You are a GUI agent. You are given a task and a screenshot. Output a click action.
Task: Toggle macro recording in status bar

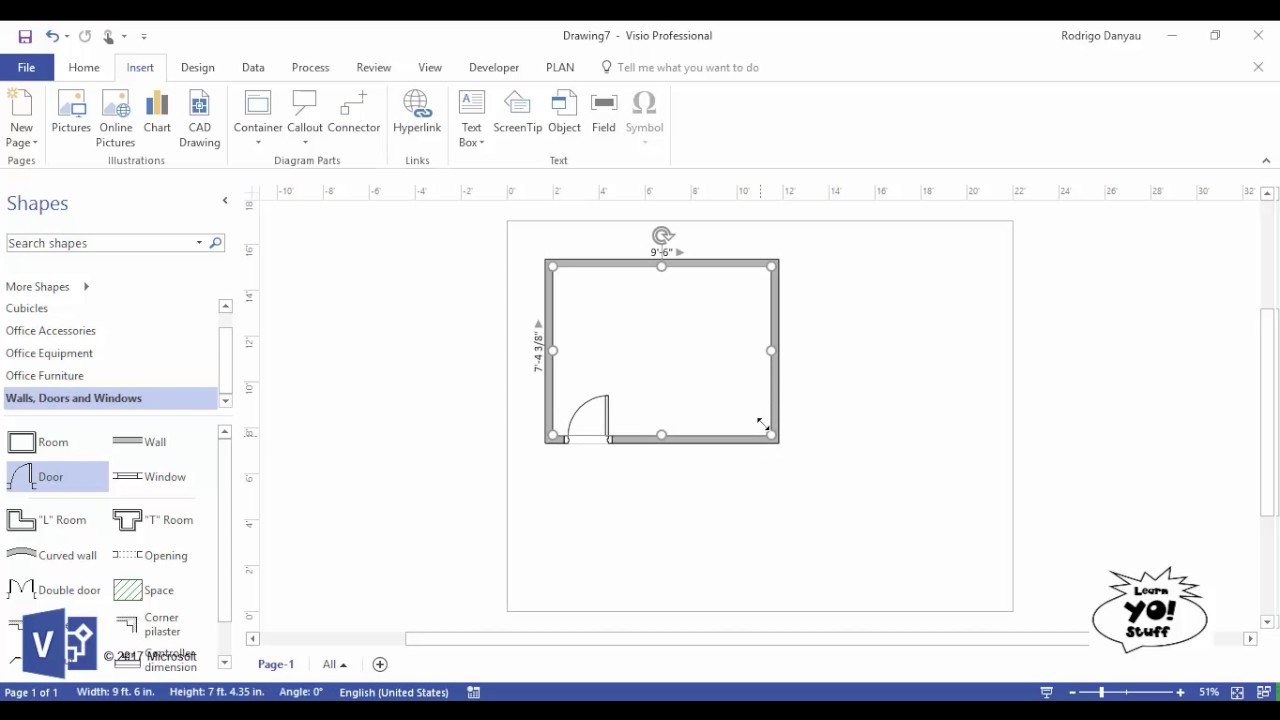click(474, 692)
